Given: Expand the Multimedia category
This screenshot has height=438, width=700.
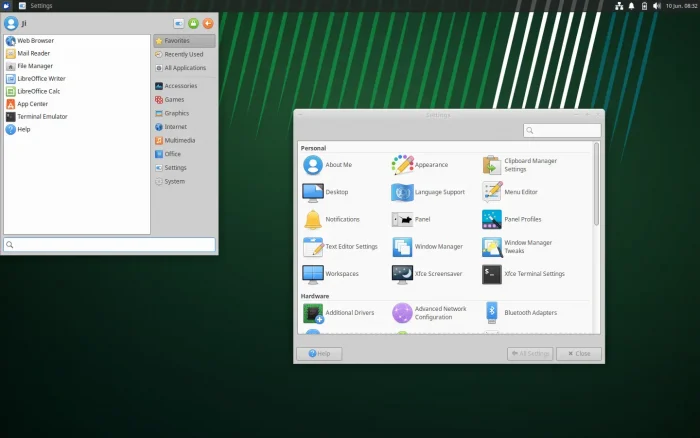Looking at the screenshot, I should click(184, 140).
